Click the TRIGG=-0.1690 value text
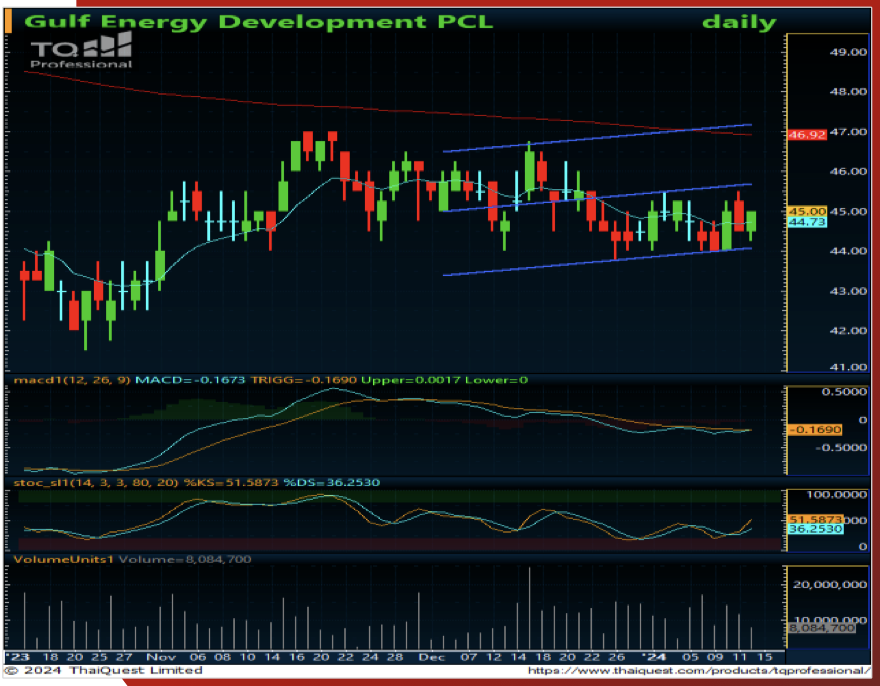This screenshot has width=880, height=686. point(303,380)
